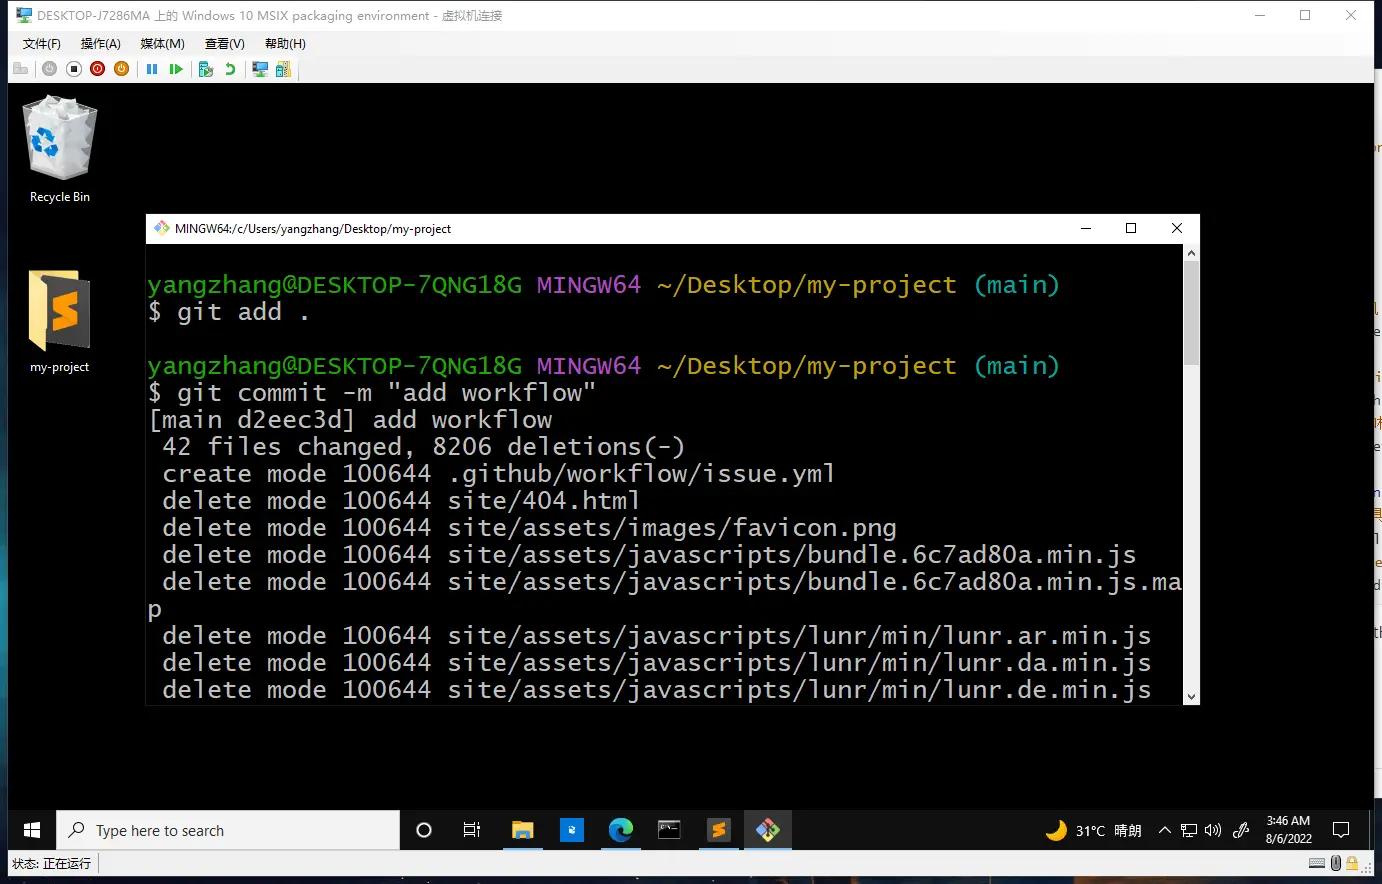Click the orange Save state icon
The image size is (1382, 884).
pyautogui.click(x=121, y=69)
